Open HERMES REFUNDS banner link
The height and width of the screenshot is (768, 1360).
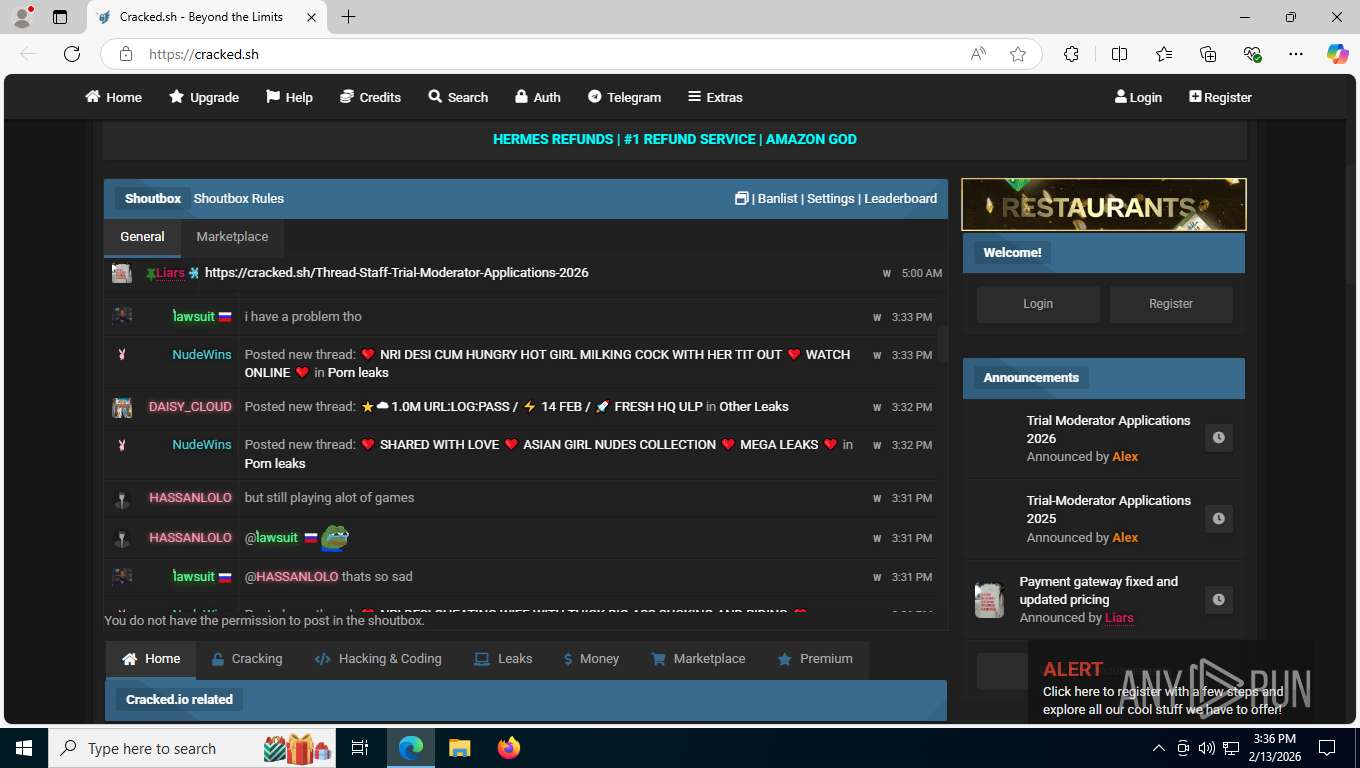[675, 139]
